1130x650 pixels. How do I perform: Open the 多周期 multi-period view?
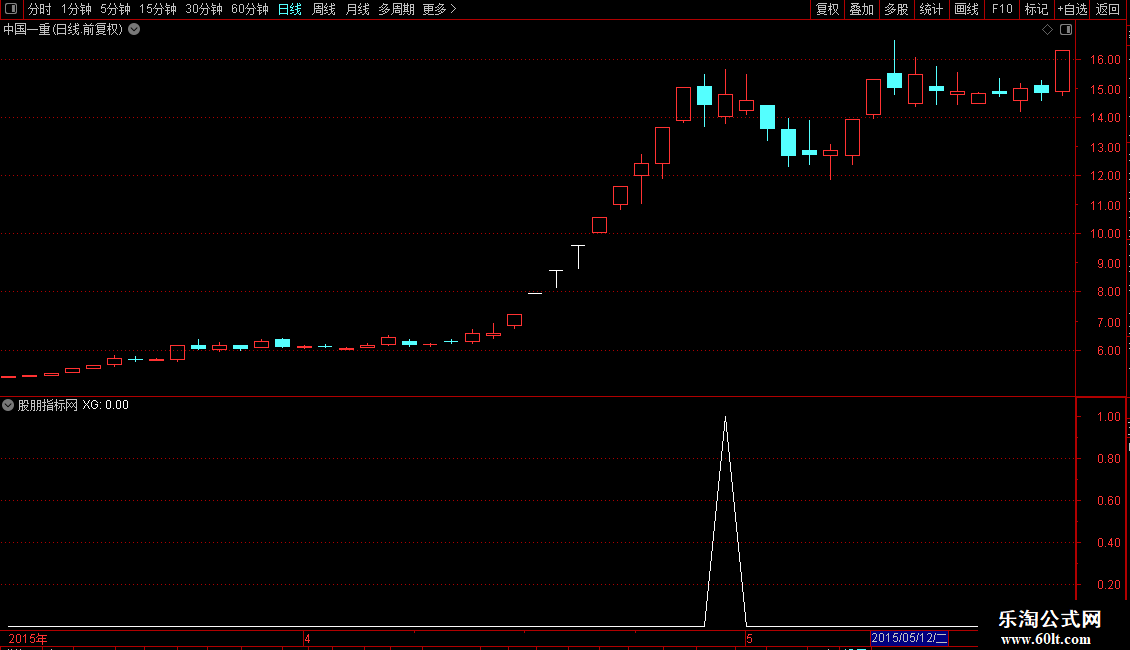click(x=396, y=9)
